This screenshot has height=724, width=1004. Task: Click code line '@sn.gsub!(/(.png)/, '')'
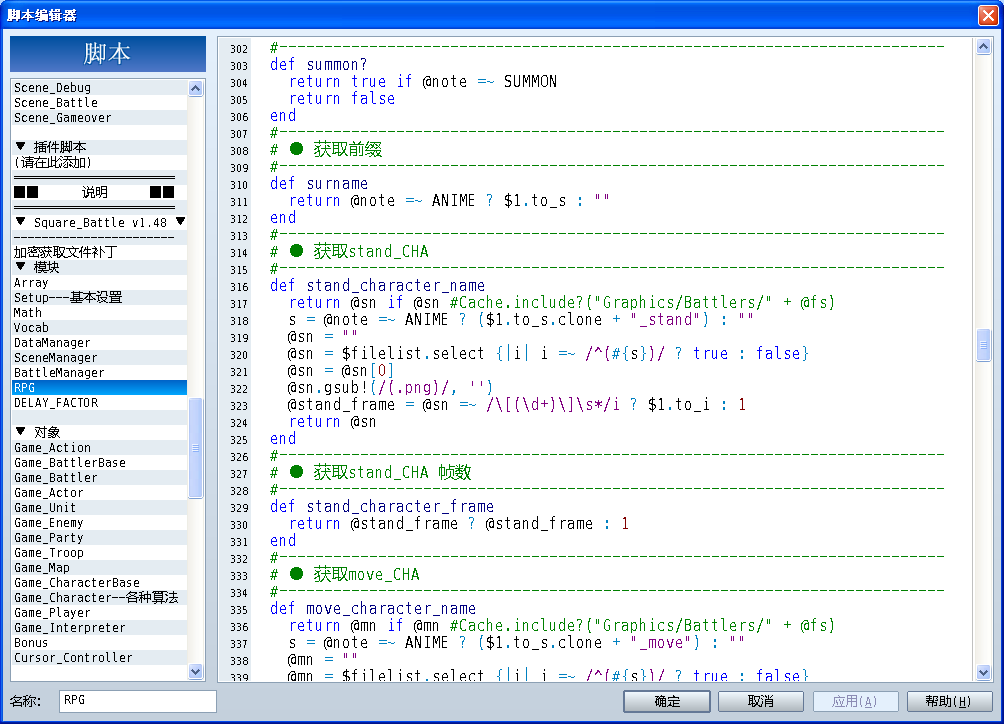pos(391,387)
